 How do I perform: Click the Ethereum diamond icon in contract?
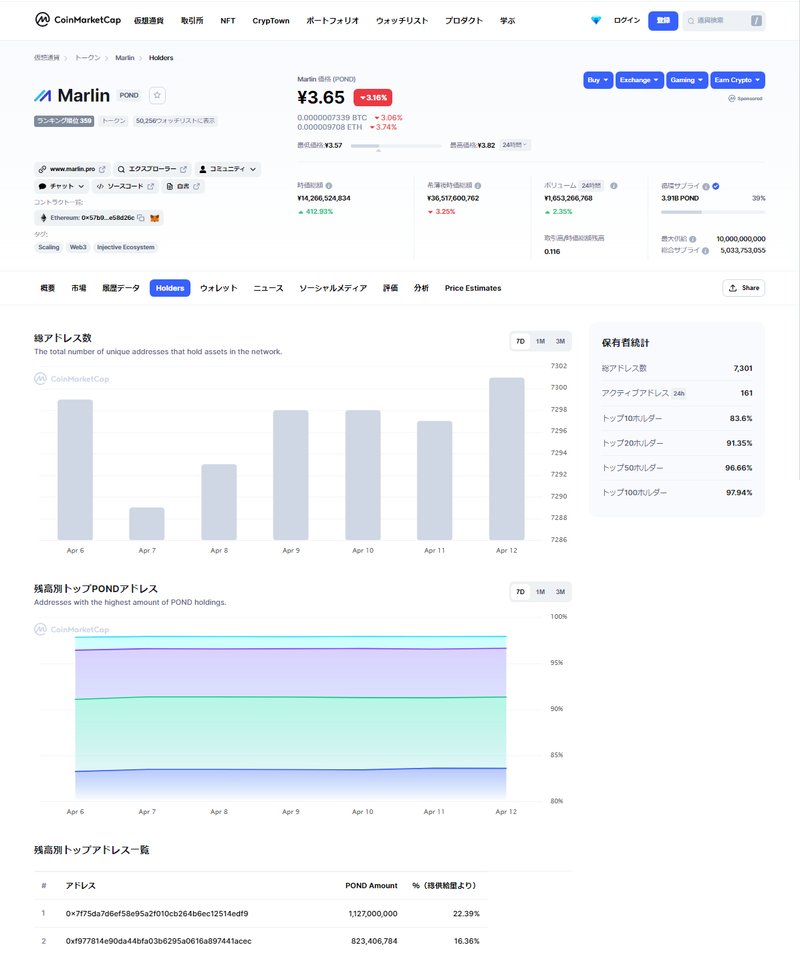point(43,218)
